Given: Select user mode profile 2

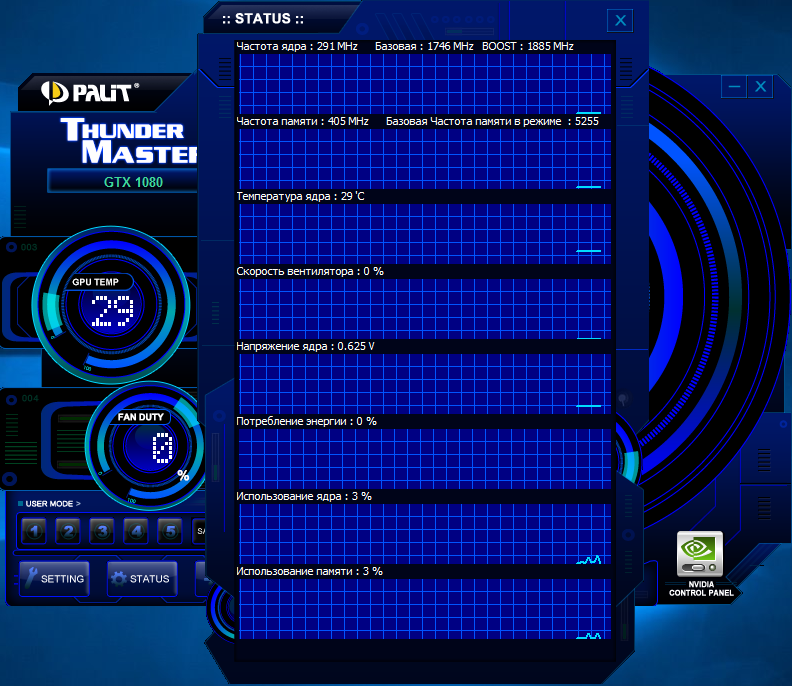Looking at the screenshot, I should (68, 531).
